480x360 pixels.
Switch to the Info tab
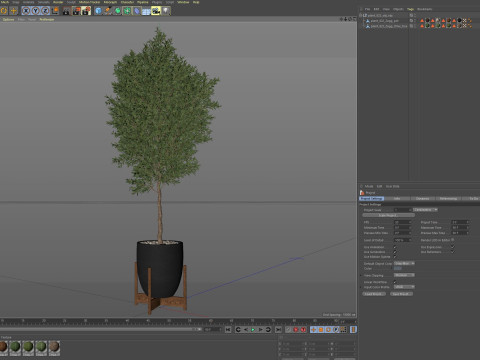pyautogui.click(x=397, y=198)
